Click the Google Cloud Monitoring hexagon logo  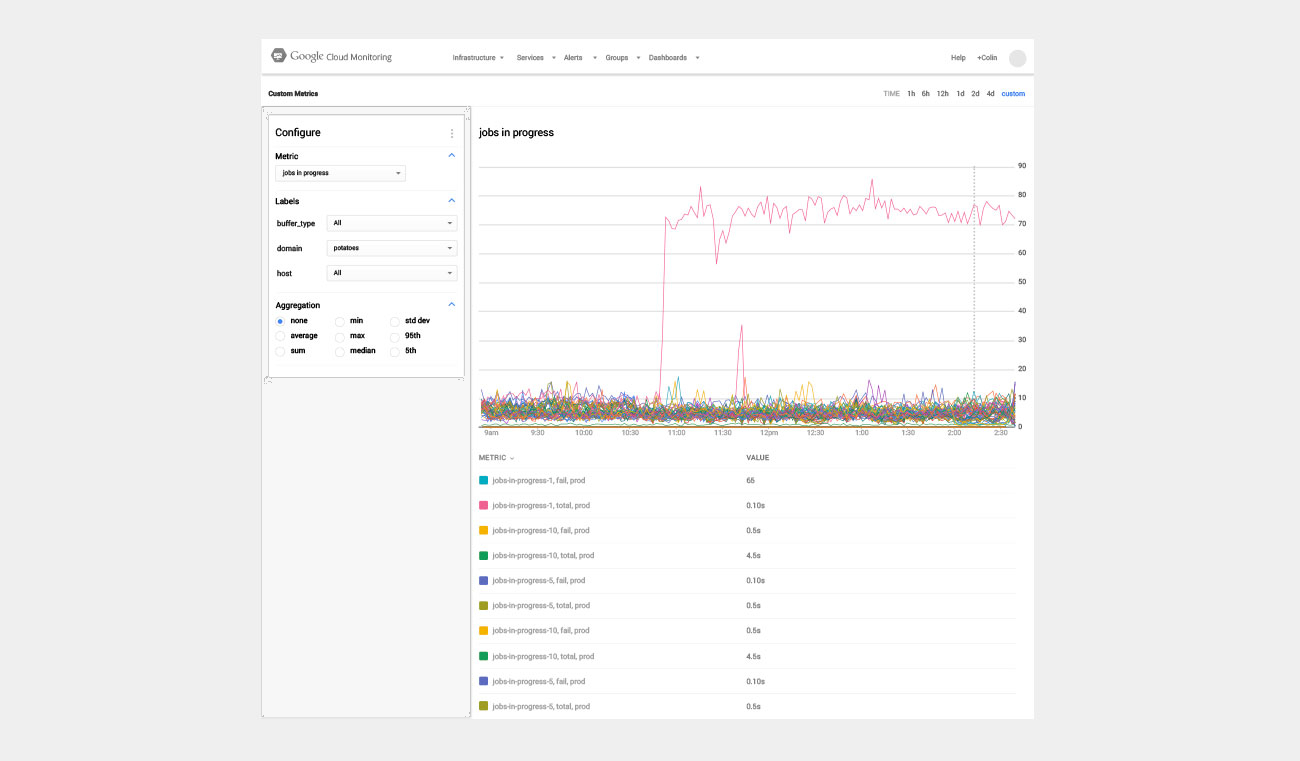(279, 56)
